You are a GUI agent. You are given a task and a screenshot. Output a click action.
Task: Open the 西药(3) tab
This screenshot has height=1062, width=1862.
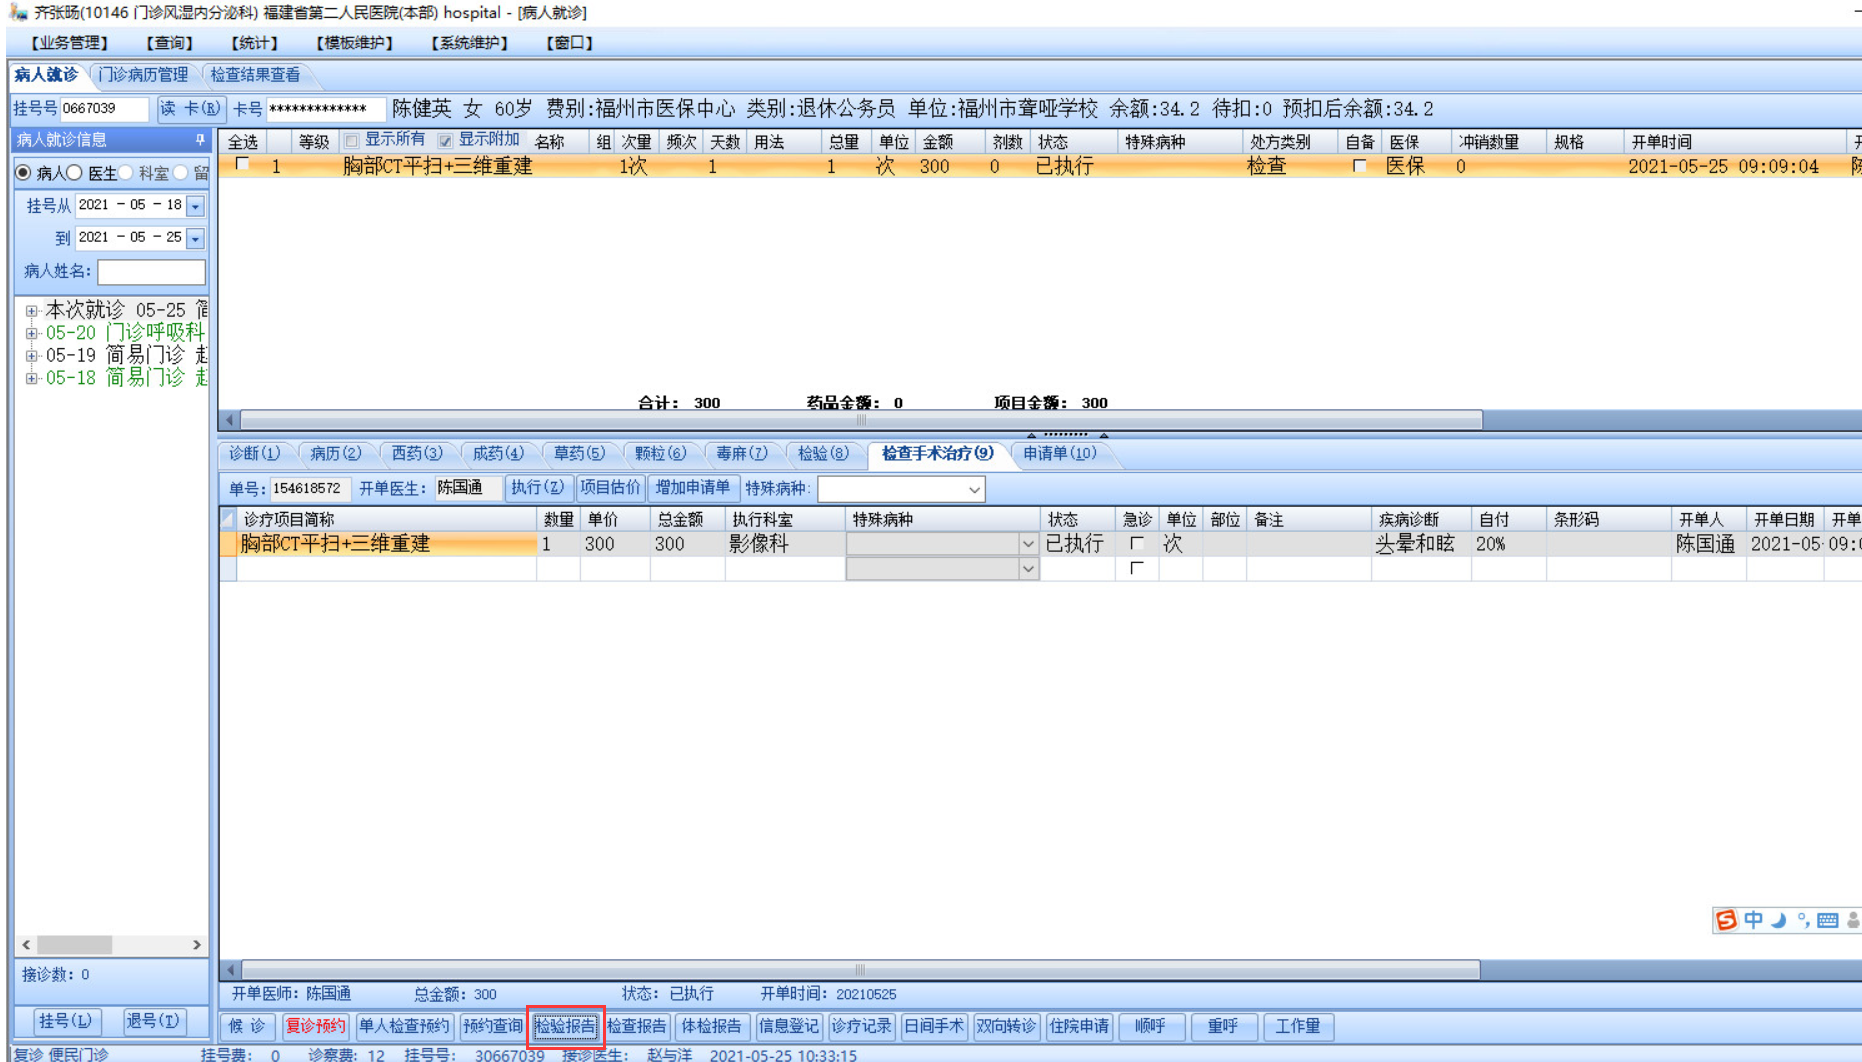[417, 454]
